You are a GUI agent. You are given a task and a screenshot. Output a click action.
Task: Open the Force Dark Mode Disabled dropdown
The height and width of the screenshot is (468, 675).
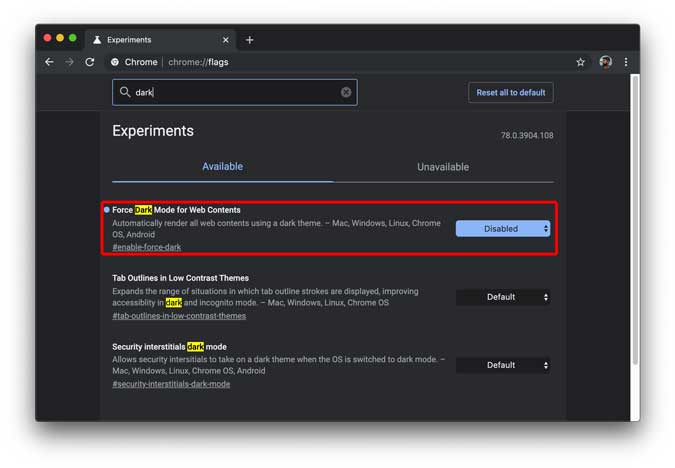[x=503, y=229]
